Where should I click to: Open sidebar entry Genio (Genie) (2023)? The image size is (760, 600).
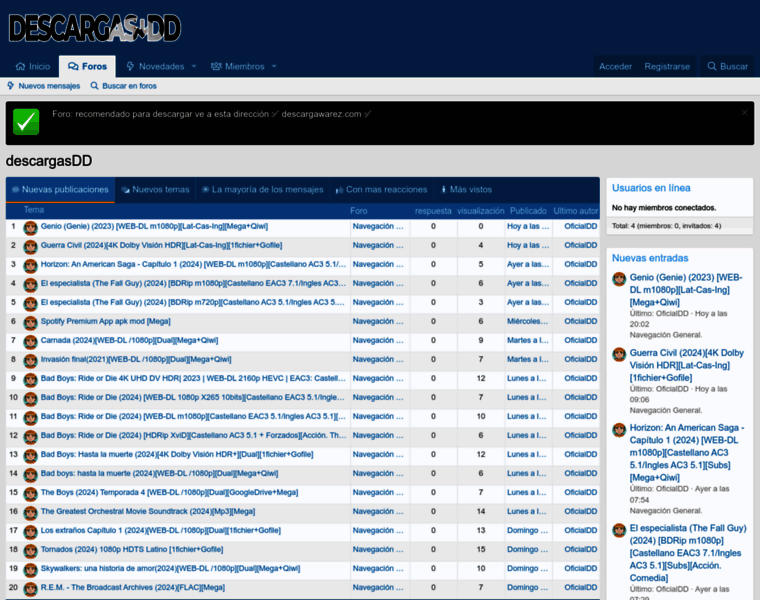[686, 290]
